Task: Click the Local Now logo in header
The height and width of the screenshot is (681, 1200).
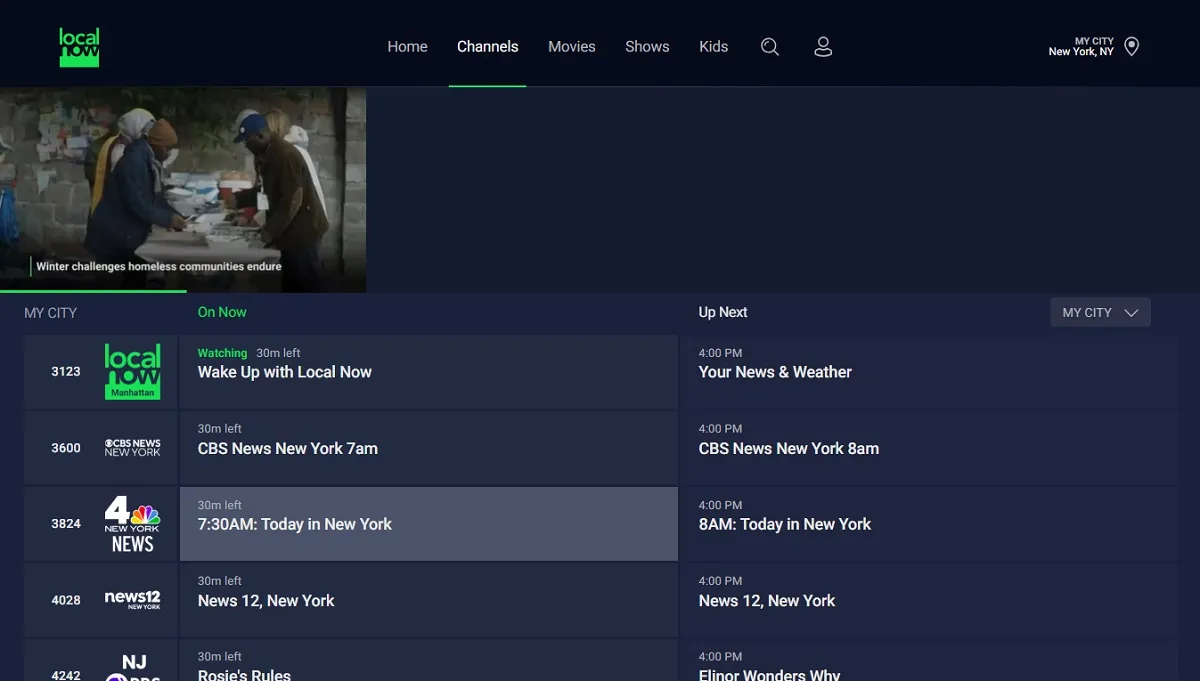Action: pyautogui.click(x=79, y=47)
